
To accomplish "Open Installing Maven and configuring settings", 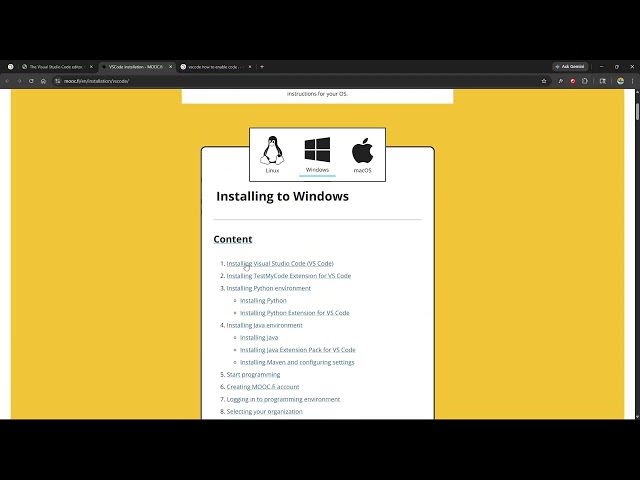I will coord(297,362).
